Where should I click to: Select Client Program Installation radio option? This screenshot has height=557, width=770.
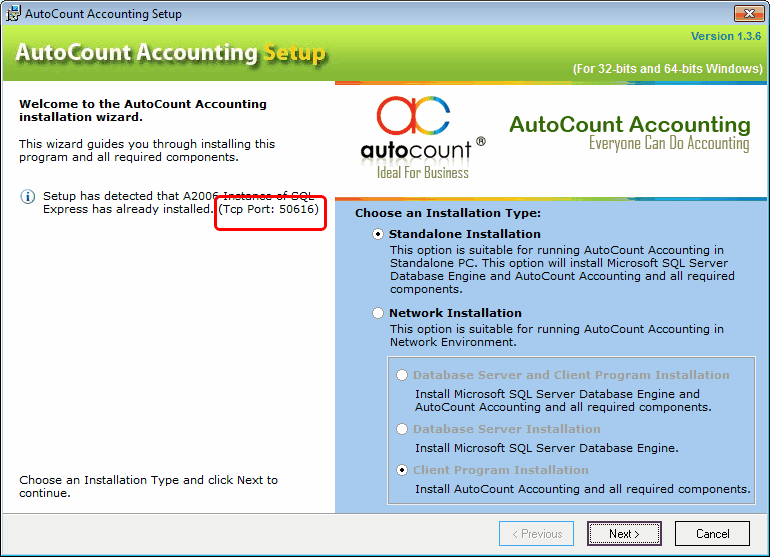tap(402, 470)
